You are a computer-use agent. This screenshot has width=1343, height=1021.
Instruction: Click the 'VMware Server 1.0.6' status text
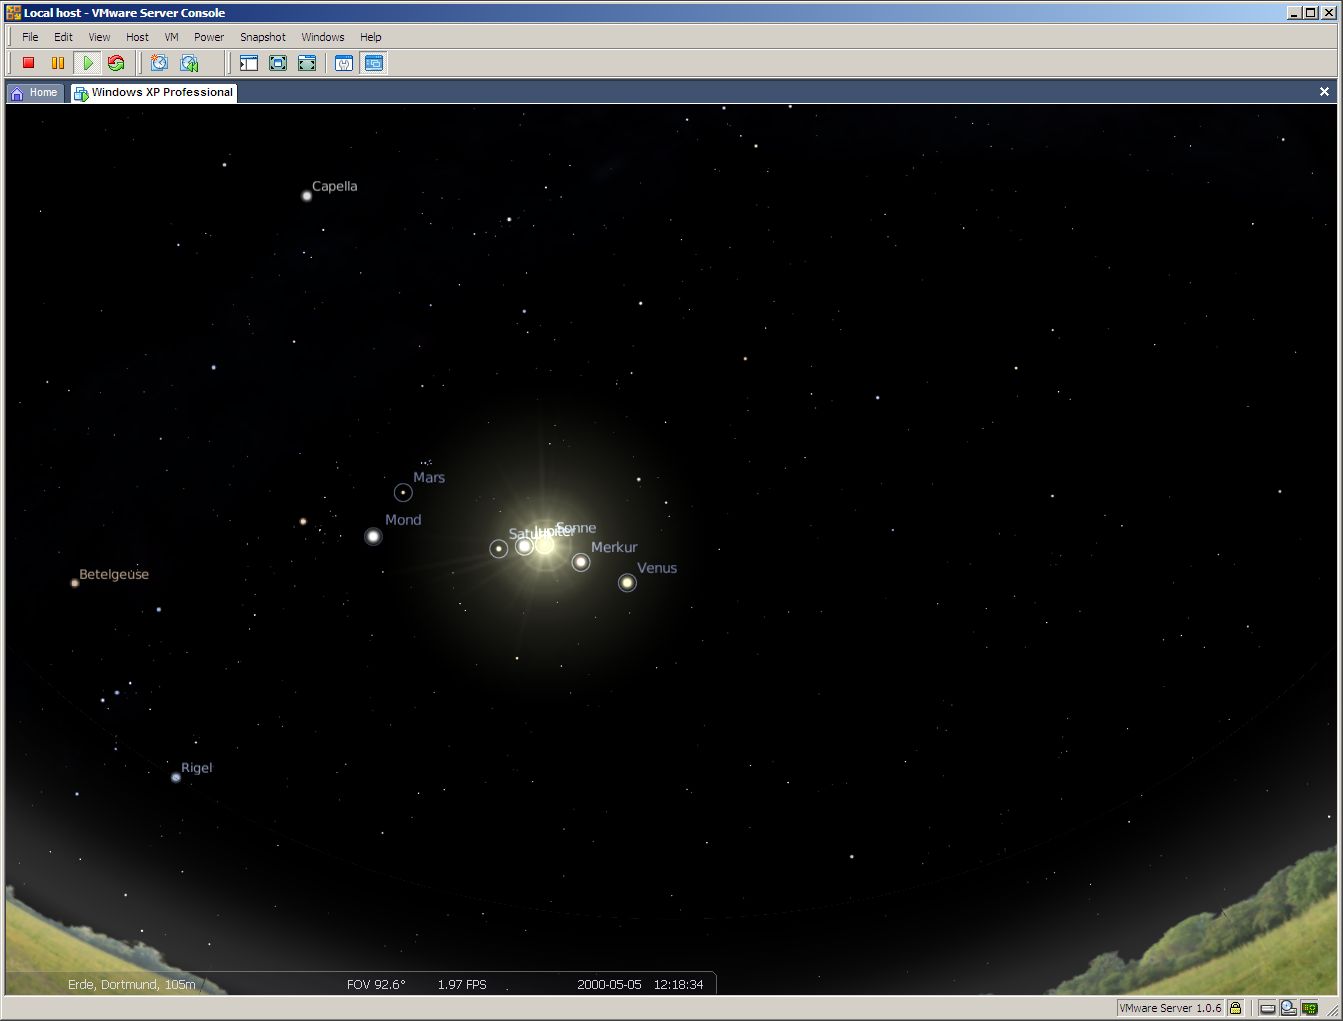click(1170, 1008)
